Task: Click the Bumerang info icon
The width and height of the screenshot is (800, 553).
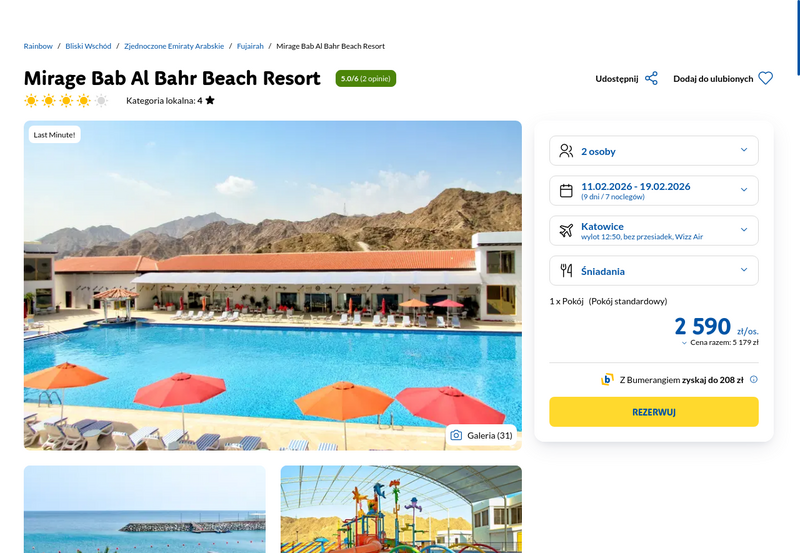Action: pos(754,380)
